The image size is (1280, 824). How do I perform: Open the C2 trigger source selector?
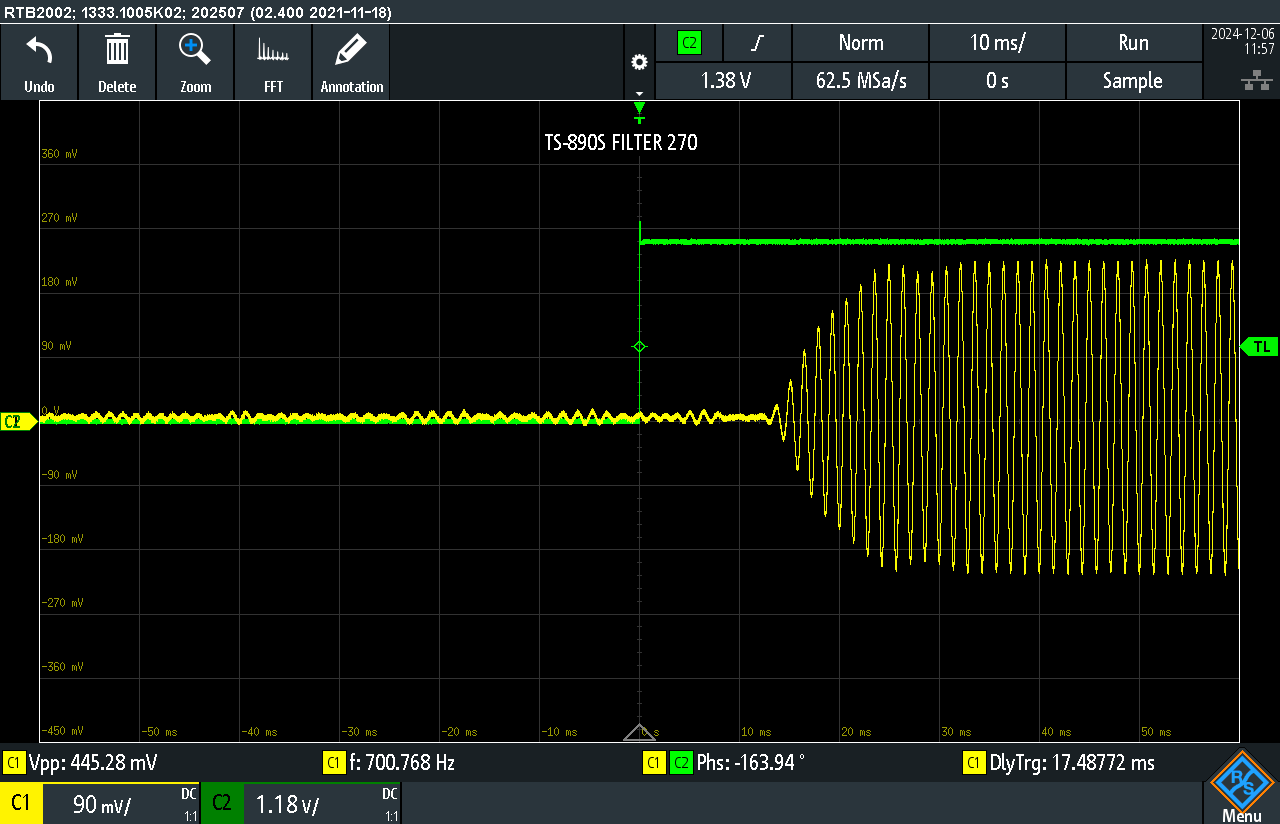(x=689, y=43)
